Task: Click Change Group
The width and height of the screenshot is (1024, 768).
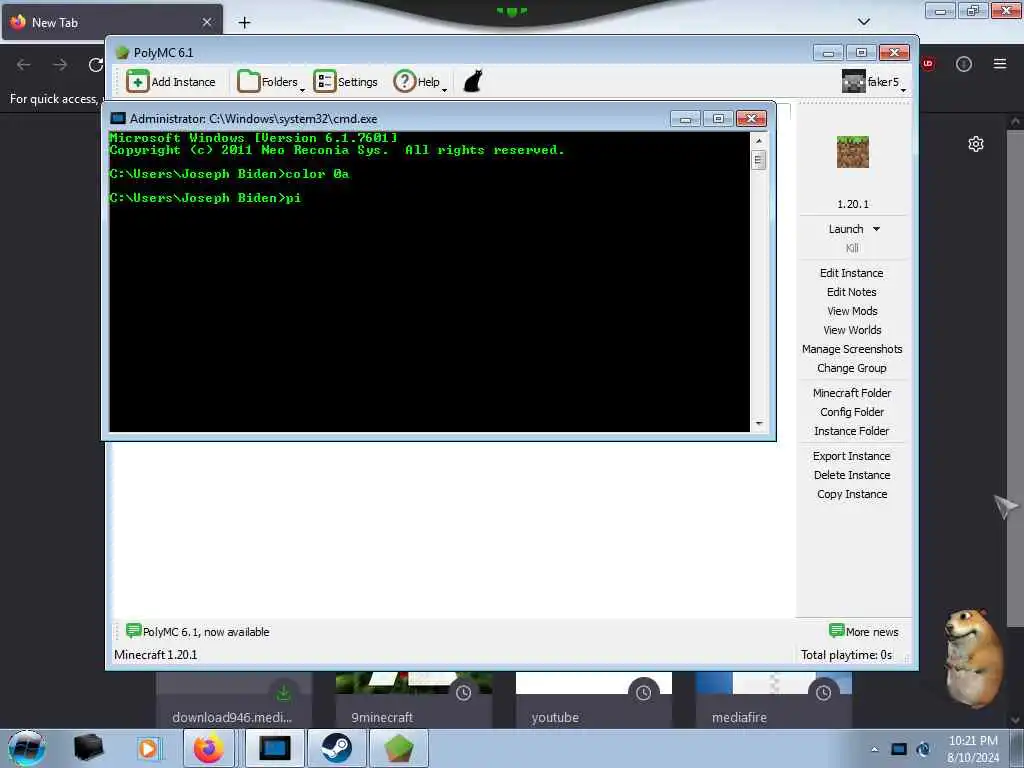Action: click(852, 368)
